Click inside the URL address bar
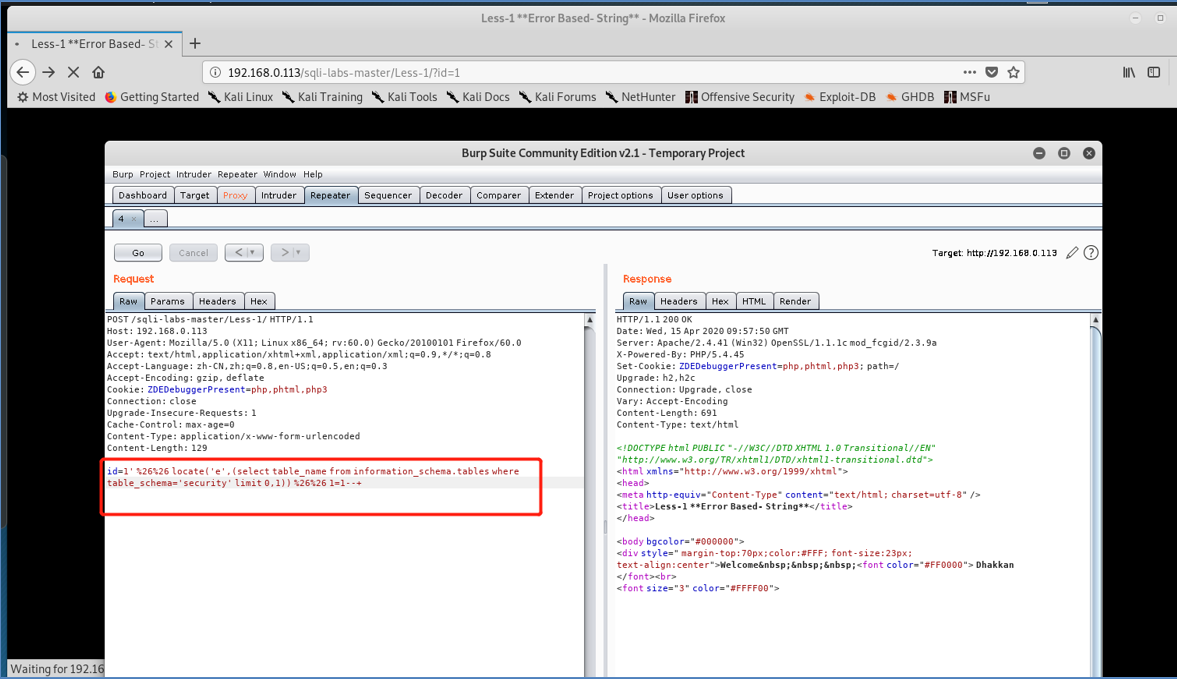Image resolution: width=1177 pixels, height=679 pixels. (x=500, y=72)
